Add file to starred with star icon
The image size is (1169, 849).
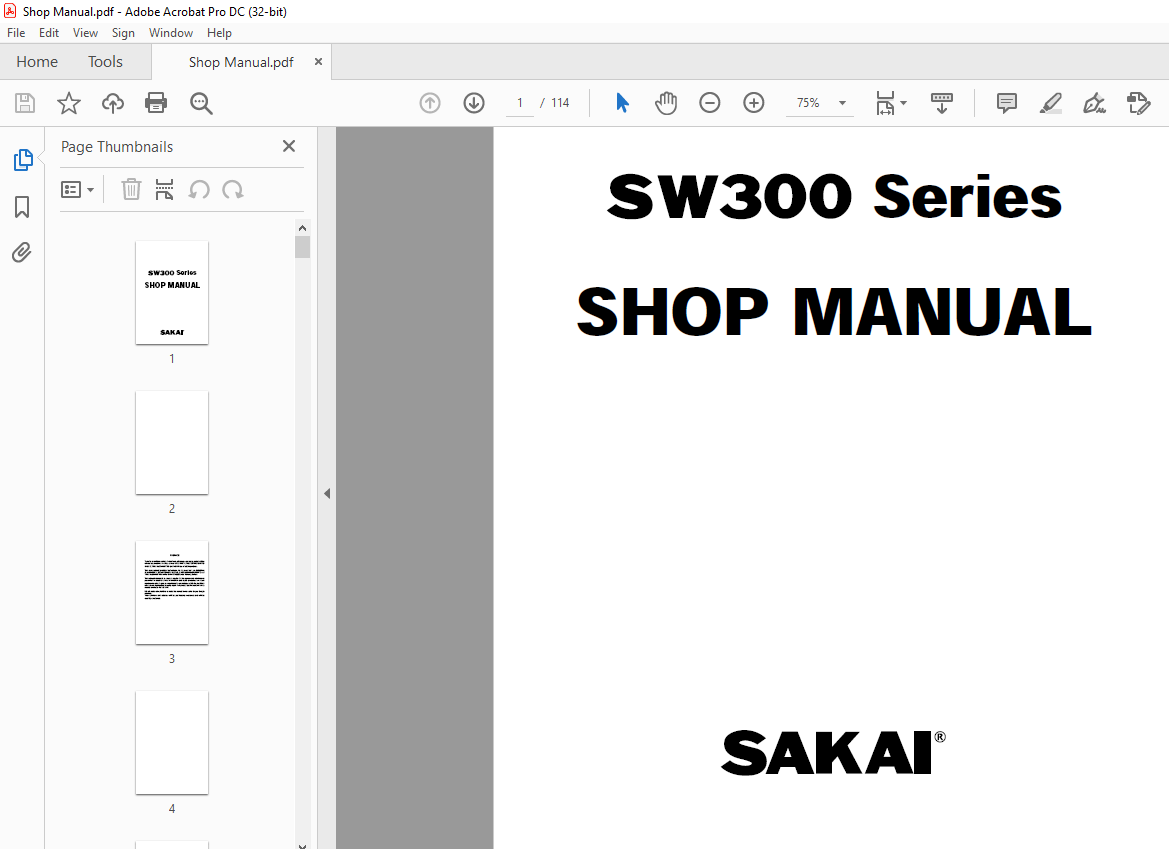coord(69,103)
